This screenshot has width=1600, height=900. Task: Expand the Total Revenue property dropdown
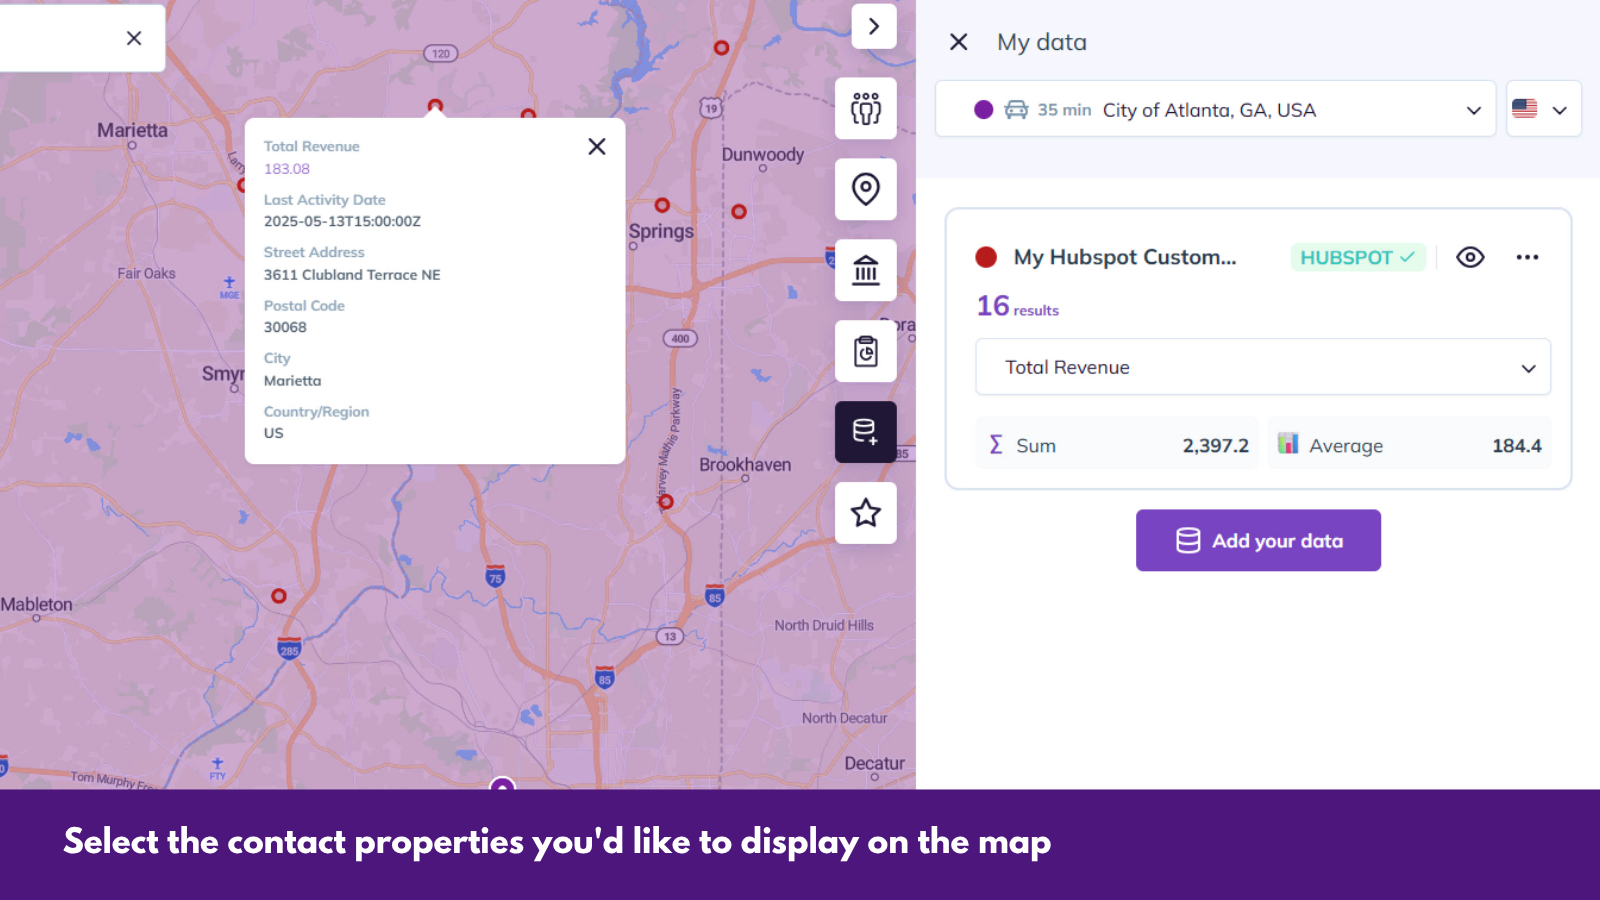click(1263, 367)
